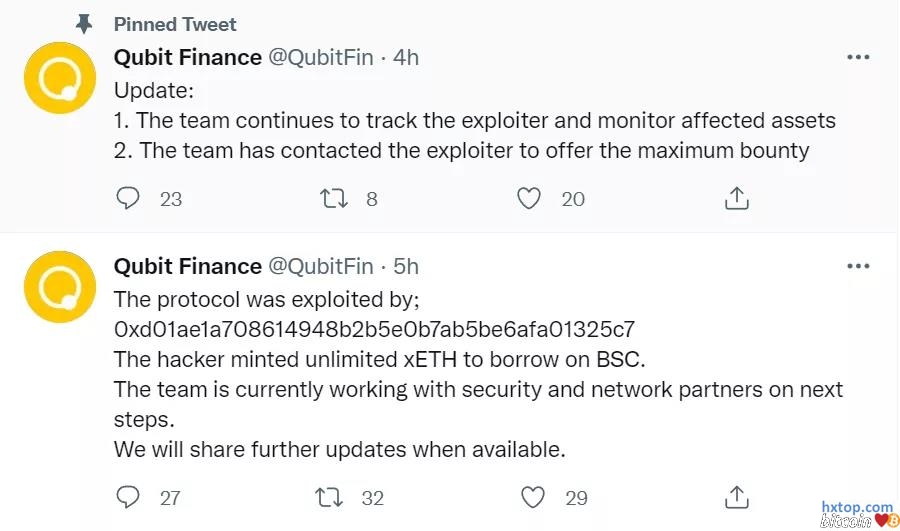
Task: Open more options on the pinned tweet
Action: tap(858, 57)
